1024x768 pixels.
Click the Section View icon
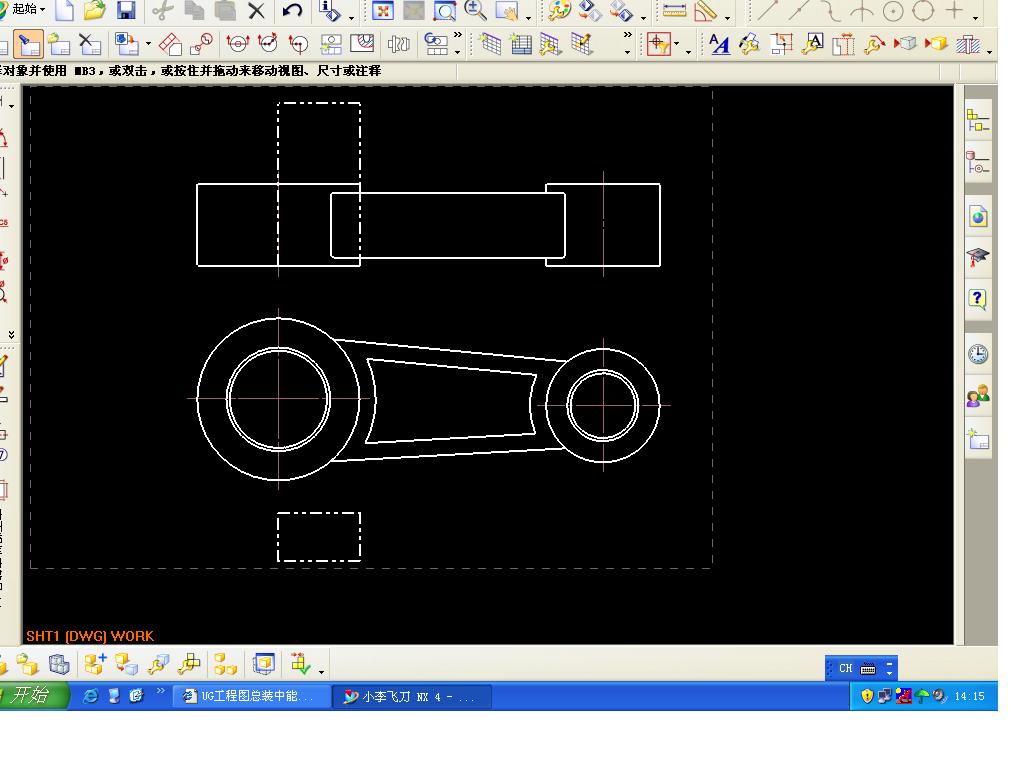(x=238, y=44)
